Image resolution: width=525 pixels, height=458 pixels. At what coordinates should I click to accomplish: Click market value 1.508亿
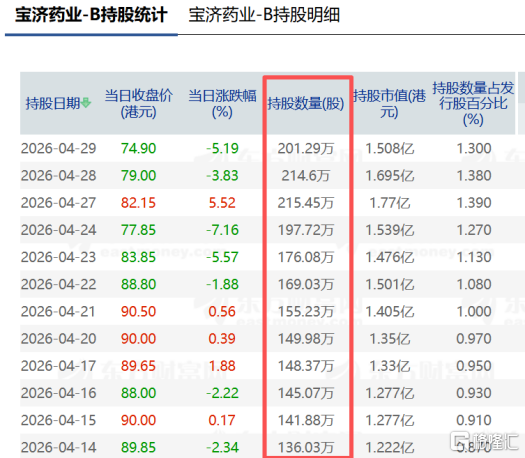click(390, 148)
